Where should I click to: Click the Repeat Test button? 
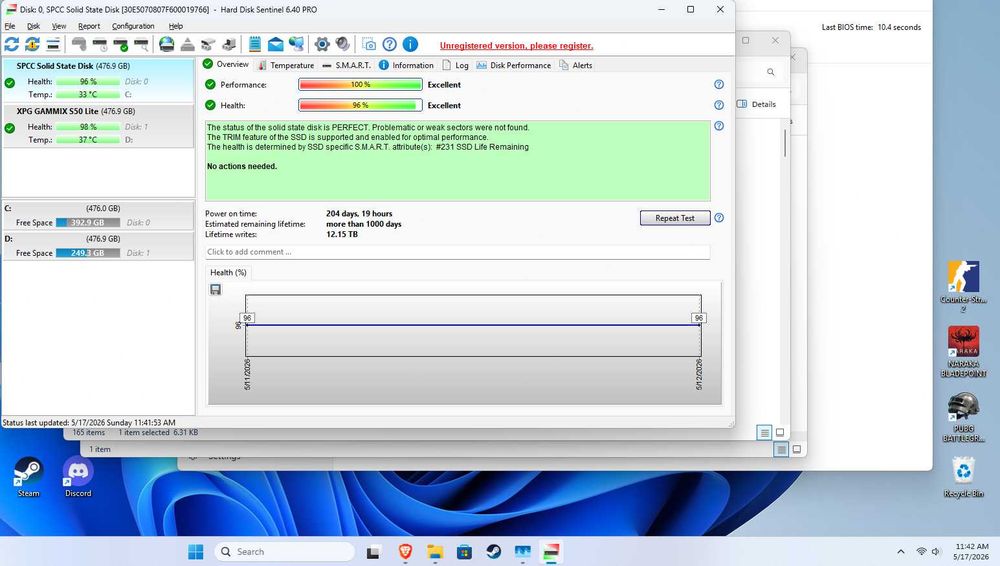pyautogui.click(x=675, y=218)
